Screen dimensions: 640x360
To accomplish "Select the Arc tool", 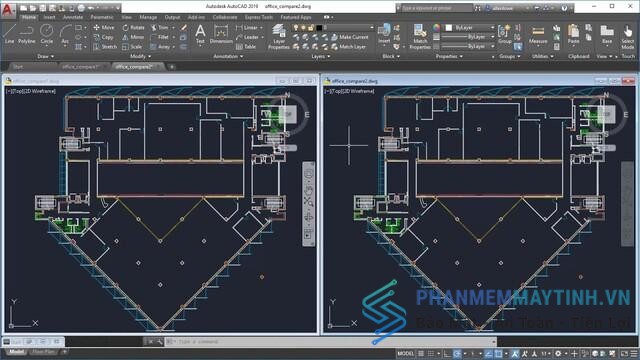I will click(65, 33).
